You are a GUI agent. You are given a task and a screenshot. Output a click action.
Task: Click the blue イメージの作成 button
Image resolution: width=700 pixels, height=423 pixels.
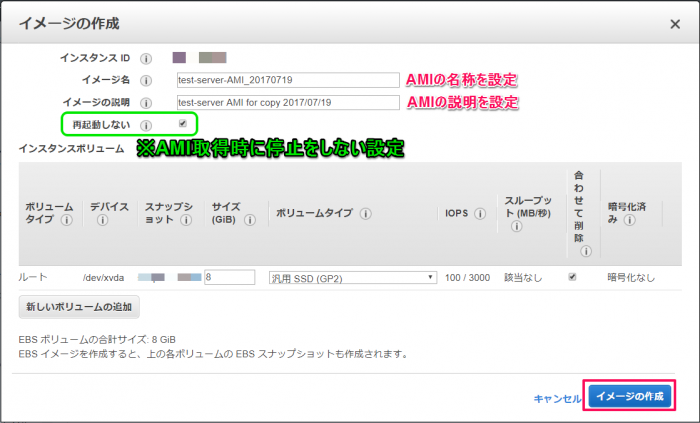pyautogui.click(x=629, y=396)
